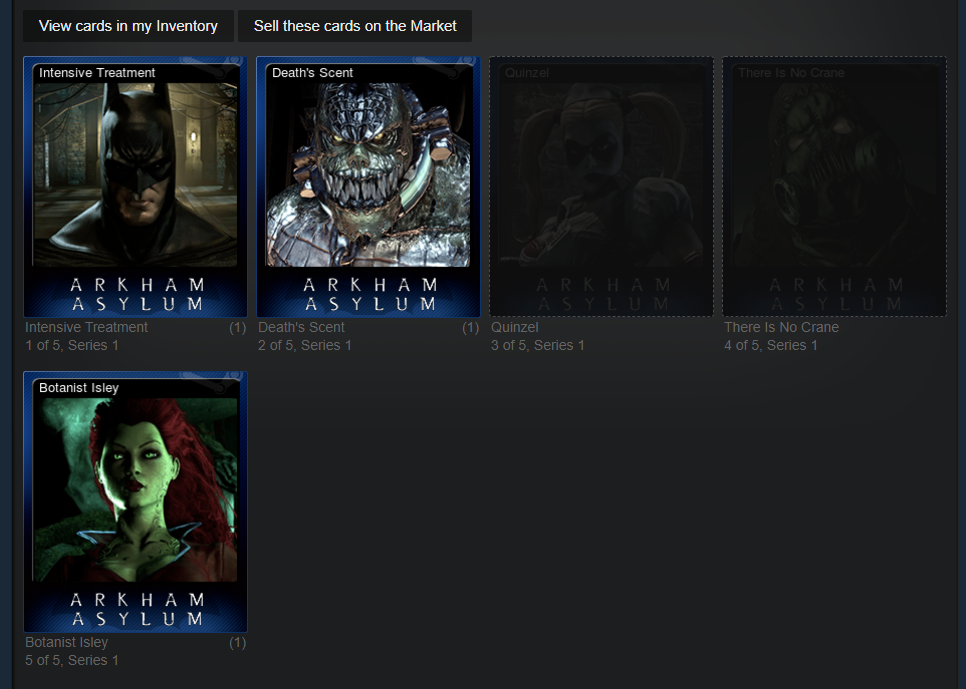This screenshot has width=966, height=689.
Task: Click the (1) count beside Botanist Isley
Action: point(237,642)
